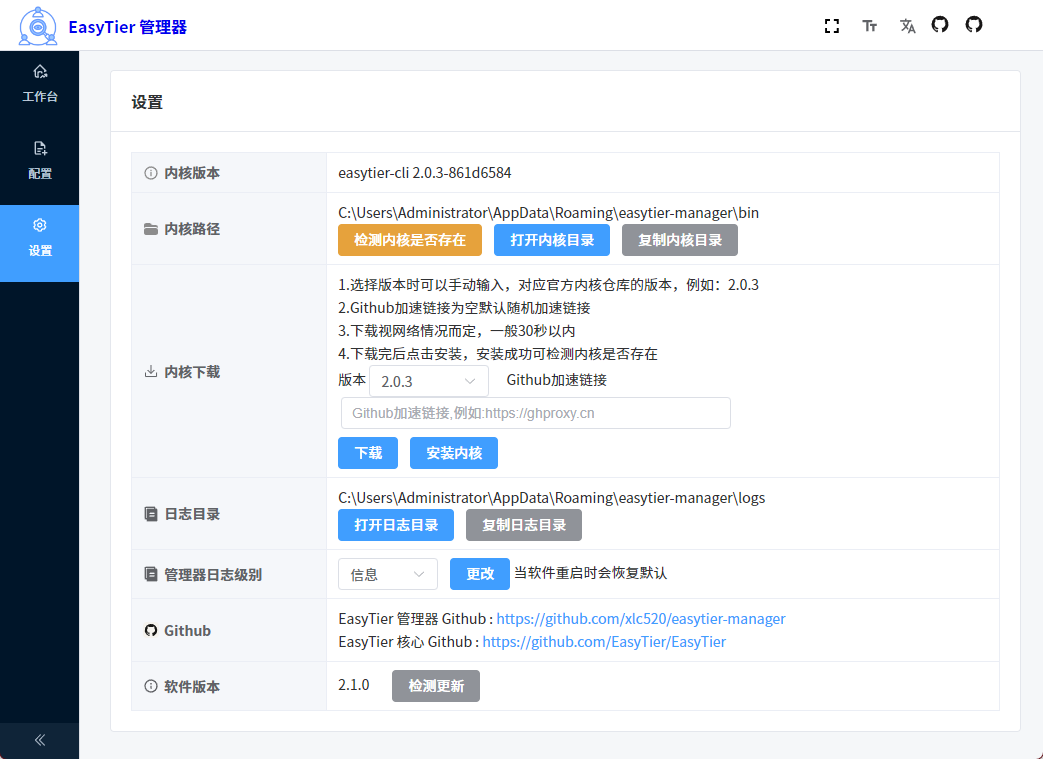This screenshot has height=759, width=1043.
Task: Focus the Github加速链接 input field
Action: click(x=535, y=413)
